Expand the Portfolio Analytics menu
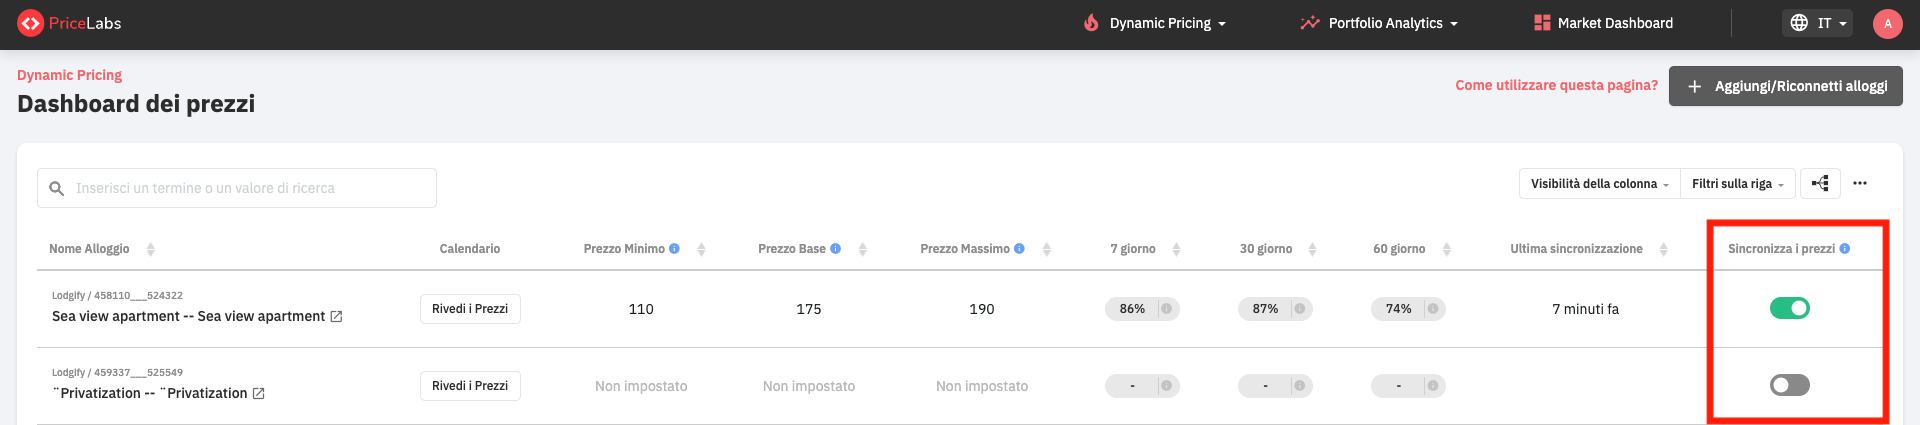This screenshot has height=425, width=1920. click(x=1379, y=23)
